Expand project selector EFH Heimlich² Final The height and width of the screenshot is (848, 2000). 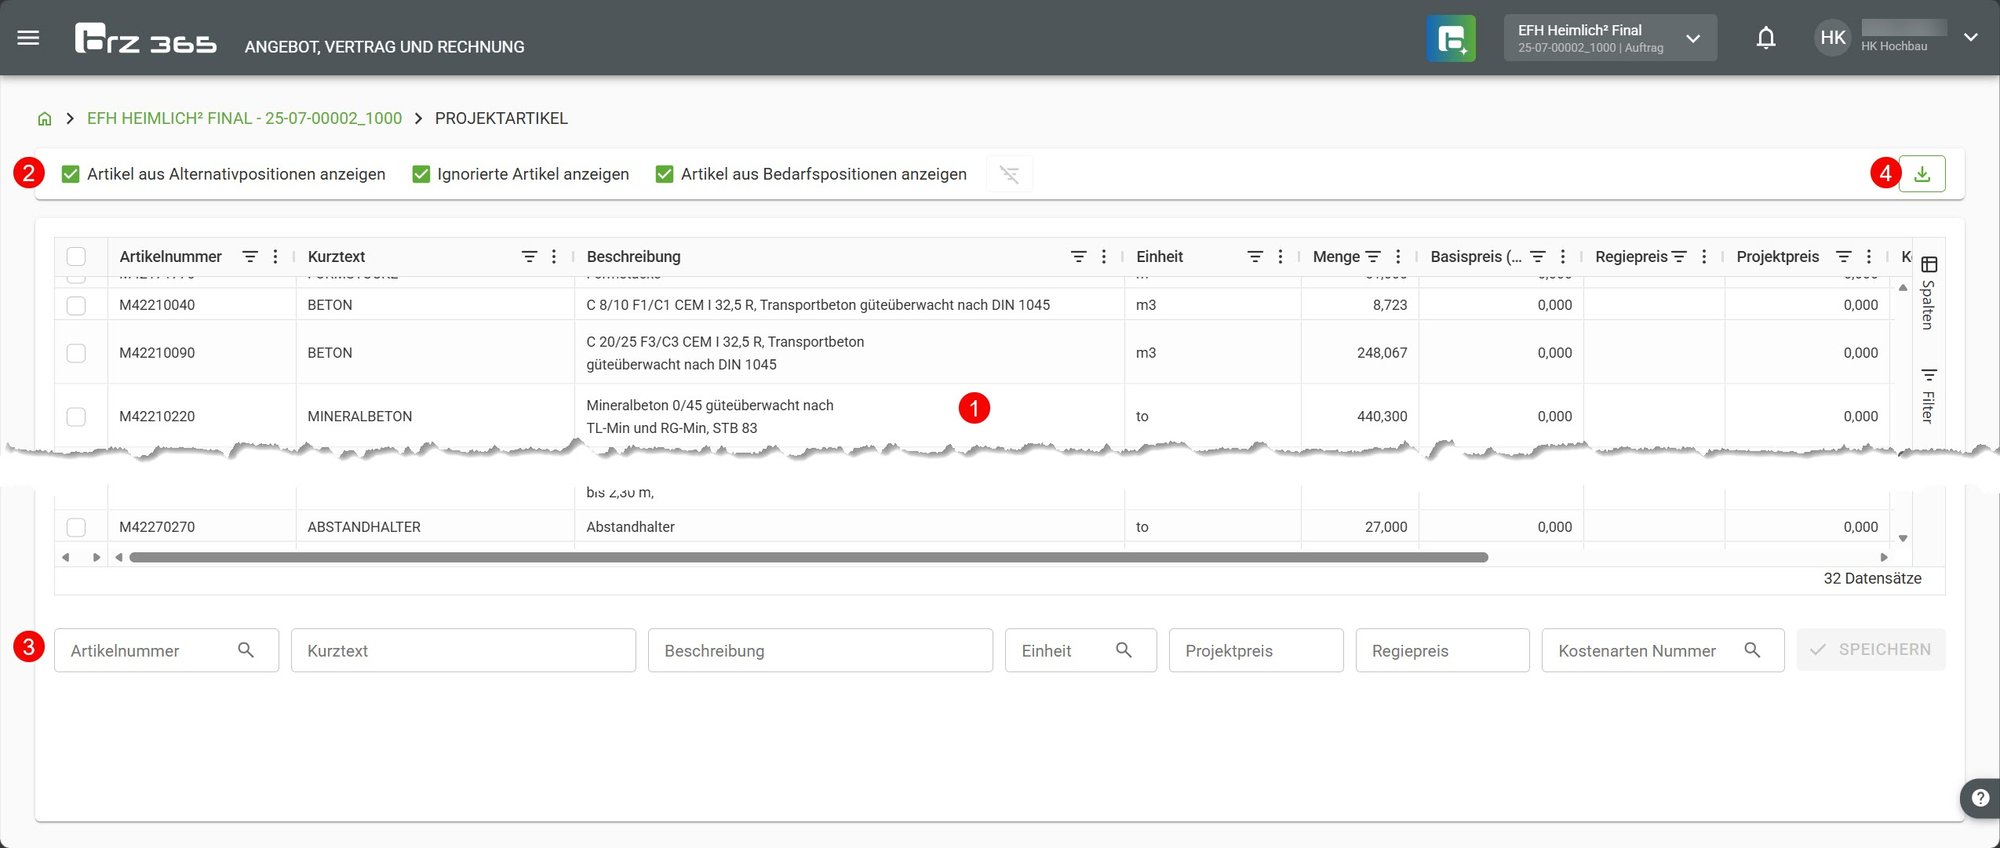click(x=1610, y=38)
